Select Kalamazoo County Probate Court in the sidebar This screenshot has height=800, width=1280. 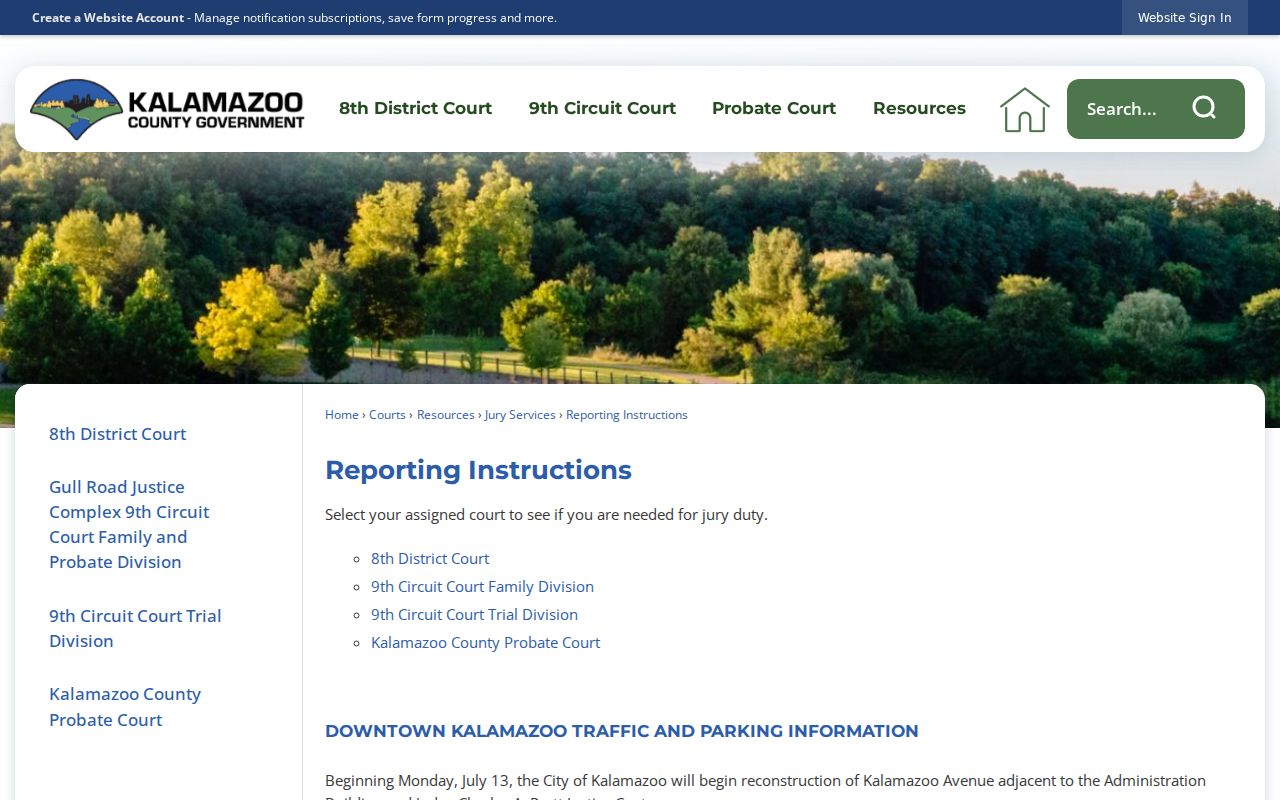(x=125, y=707)
